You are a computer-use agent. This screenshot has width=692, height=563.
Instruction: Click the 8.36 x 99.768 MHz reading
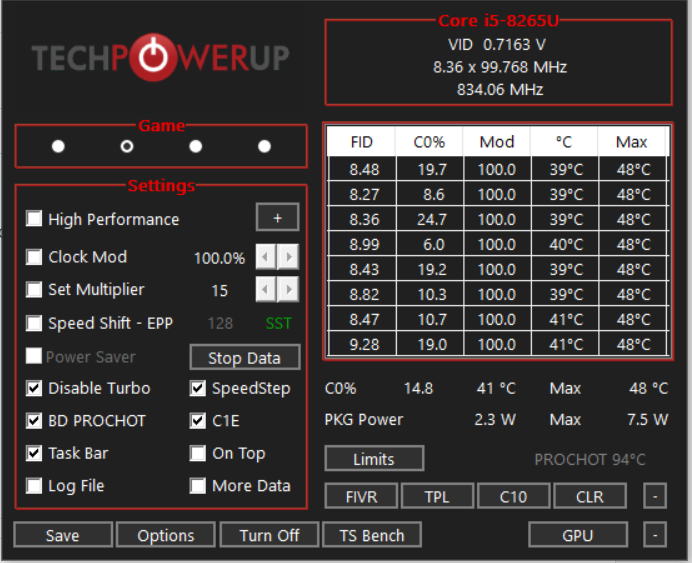[500, 67]
